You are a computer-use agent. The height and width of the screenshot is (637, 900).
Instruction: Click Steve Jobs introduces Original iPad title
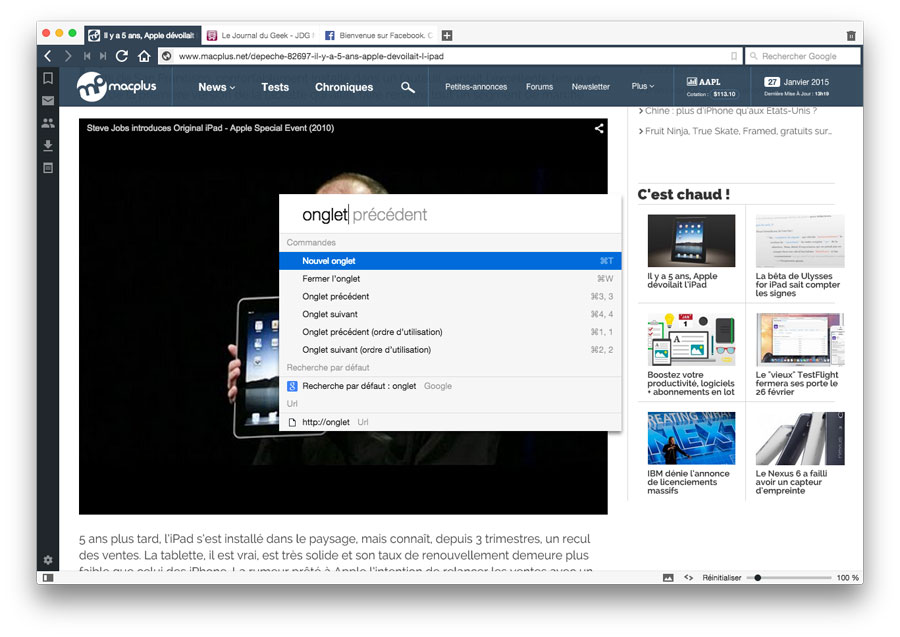(x=210, y=128)
